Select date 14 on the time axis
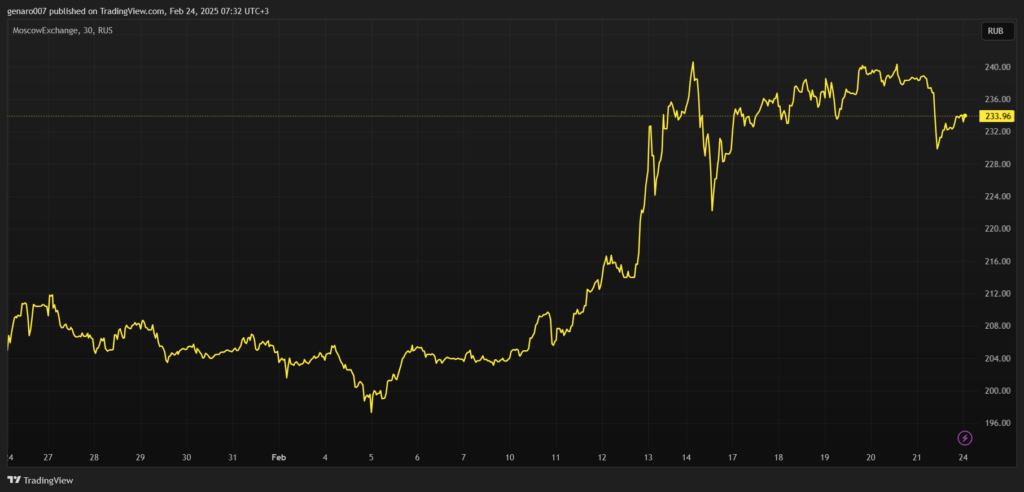This screenshot has height=492, width=1024. (687, 457)
